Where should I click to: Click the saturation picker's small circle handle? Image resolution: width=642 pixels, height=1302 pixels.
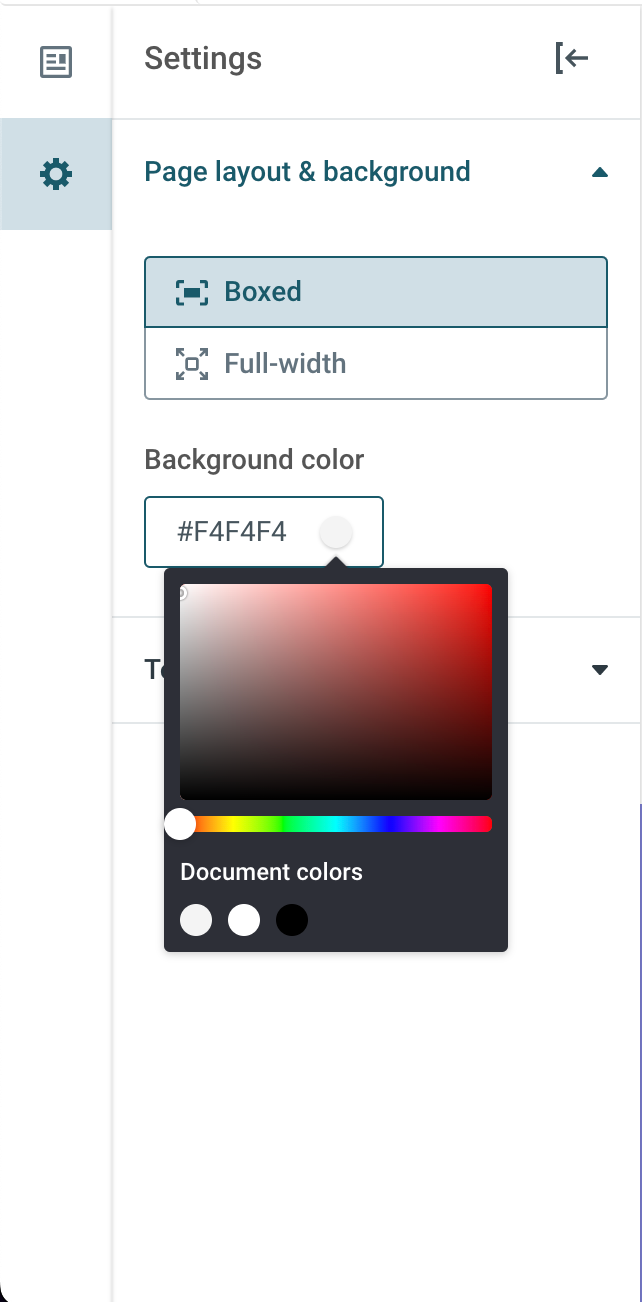pos(182,593)
